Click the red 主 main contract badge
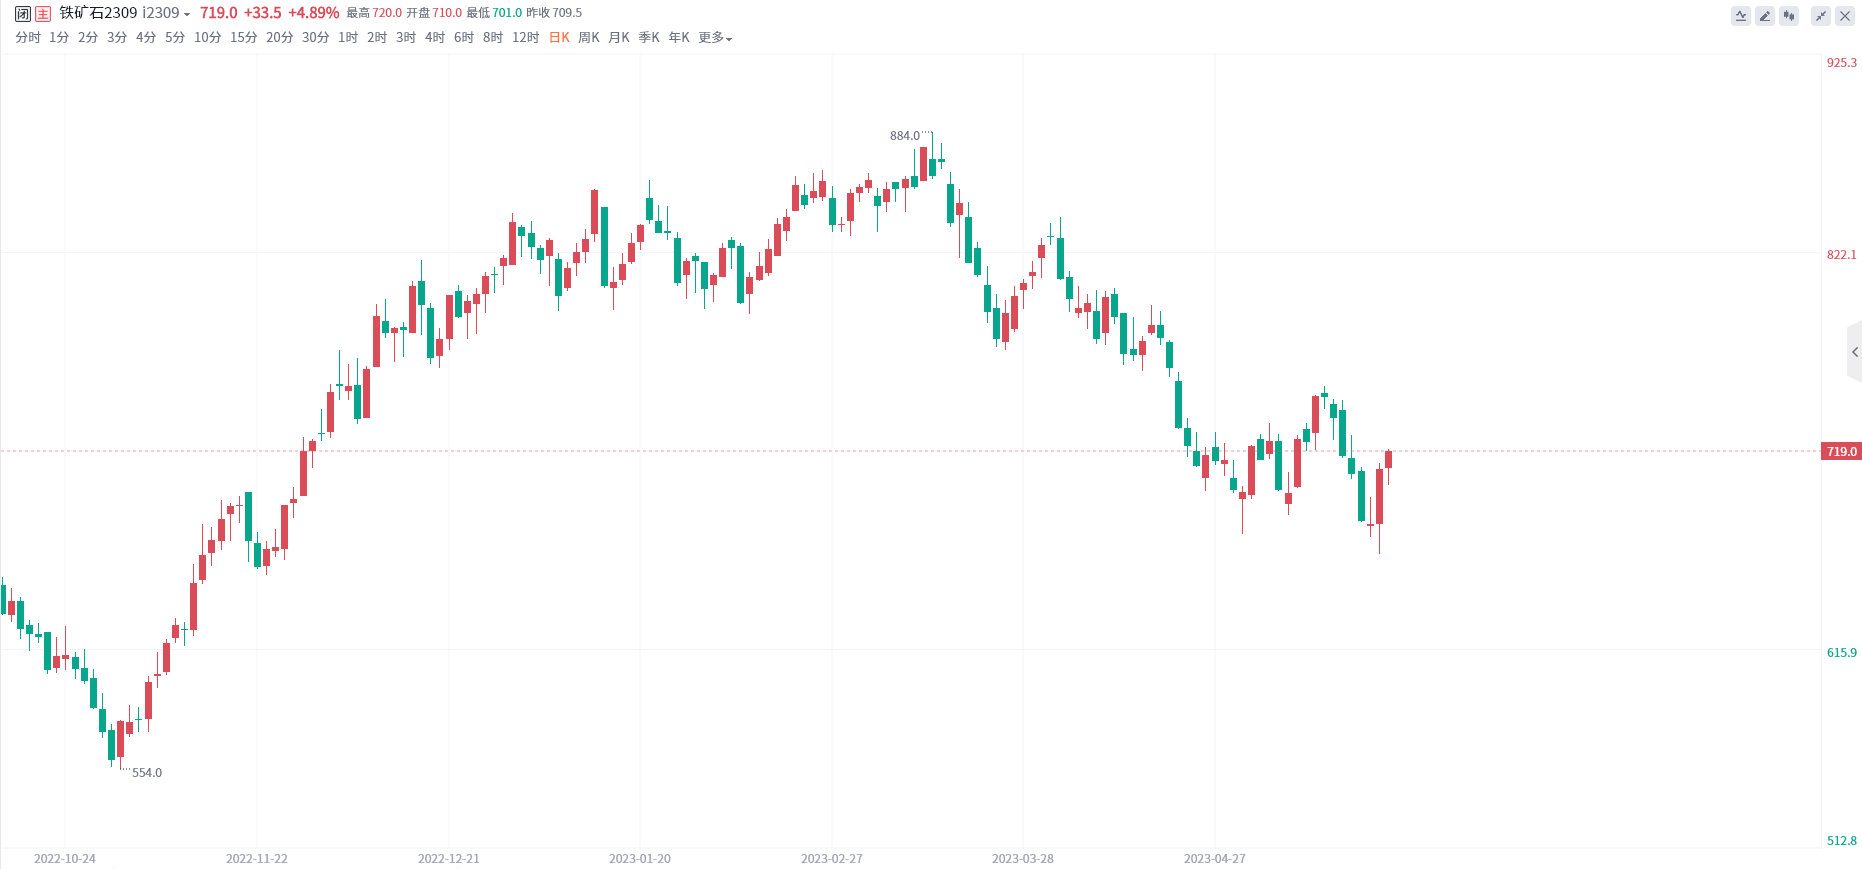 coord(43,13)
